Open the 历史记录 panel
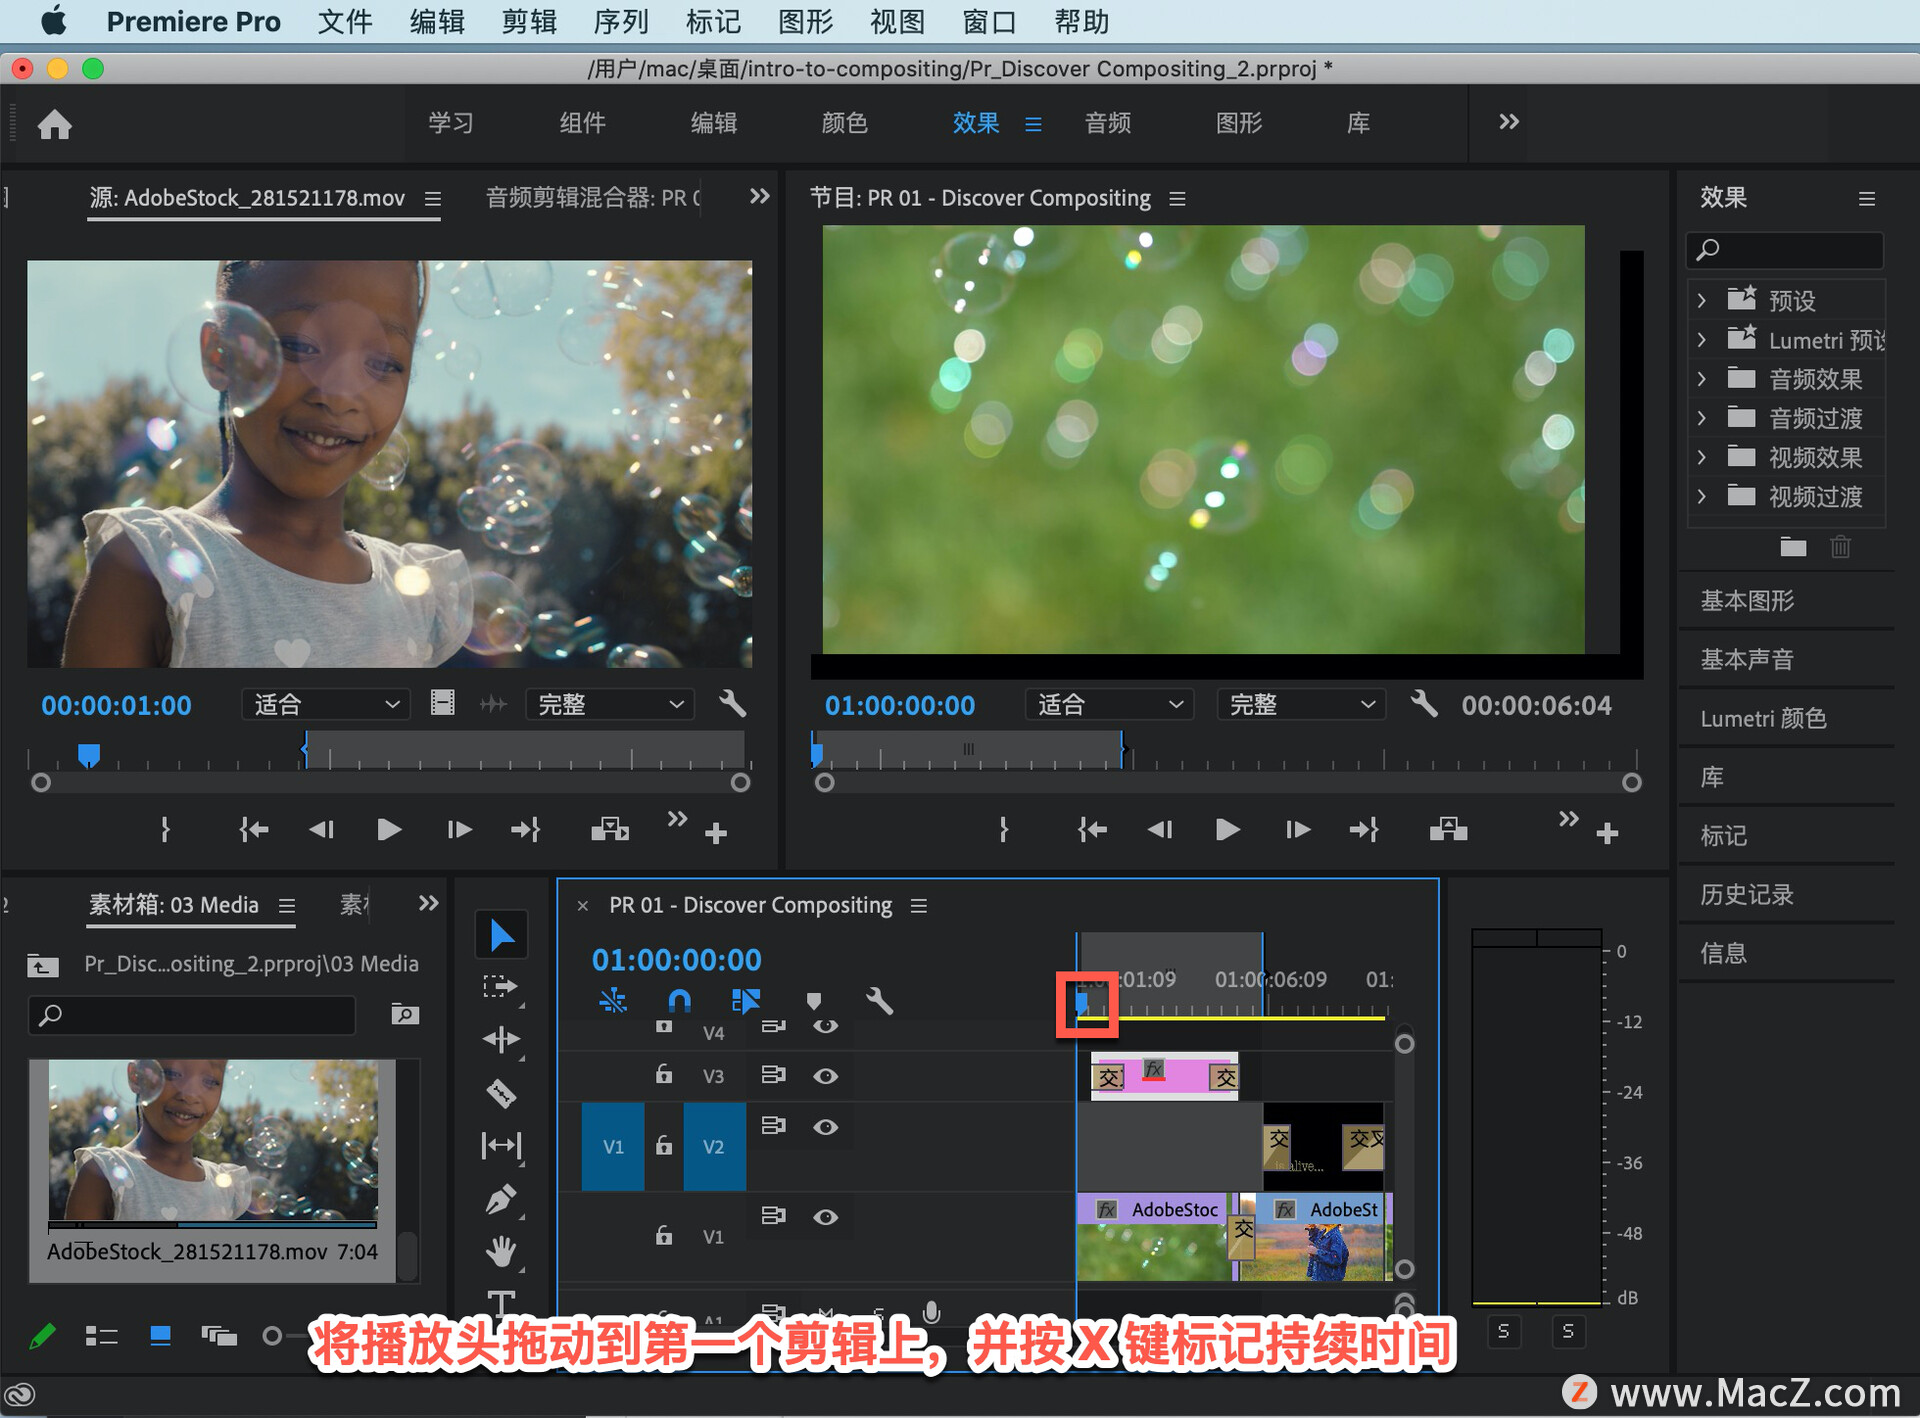 1747,894
